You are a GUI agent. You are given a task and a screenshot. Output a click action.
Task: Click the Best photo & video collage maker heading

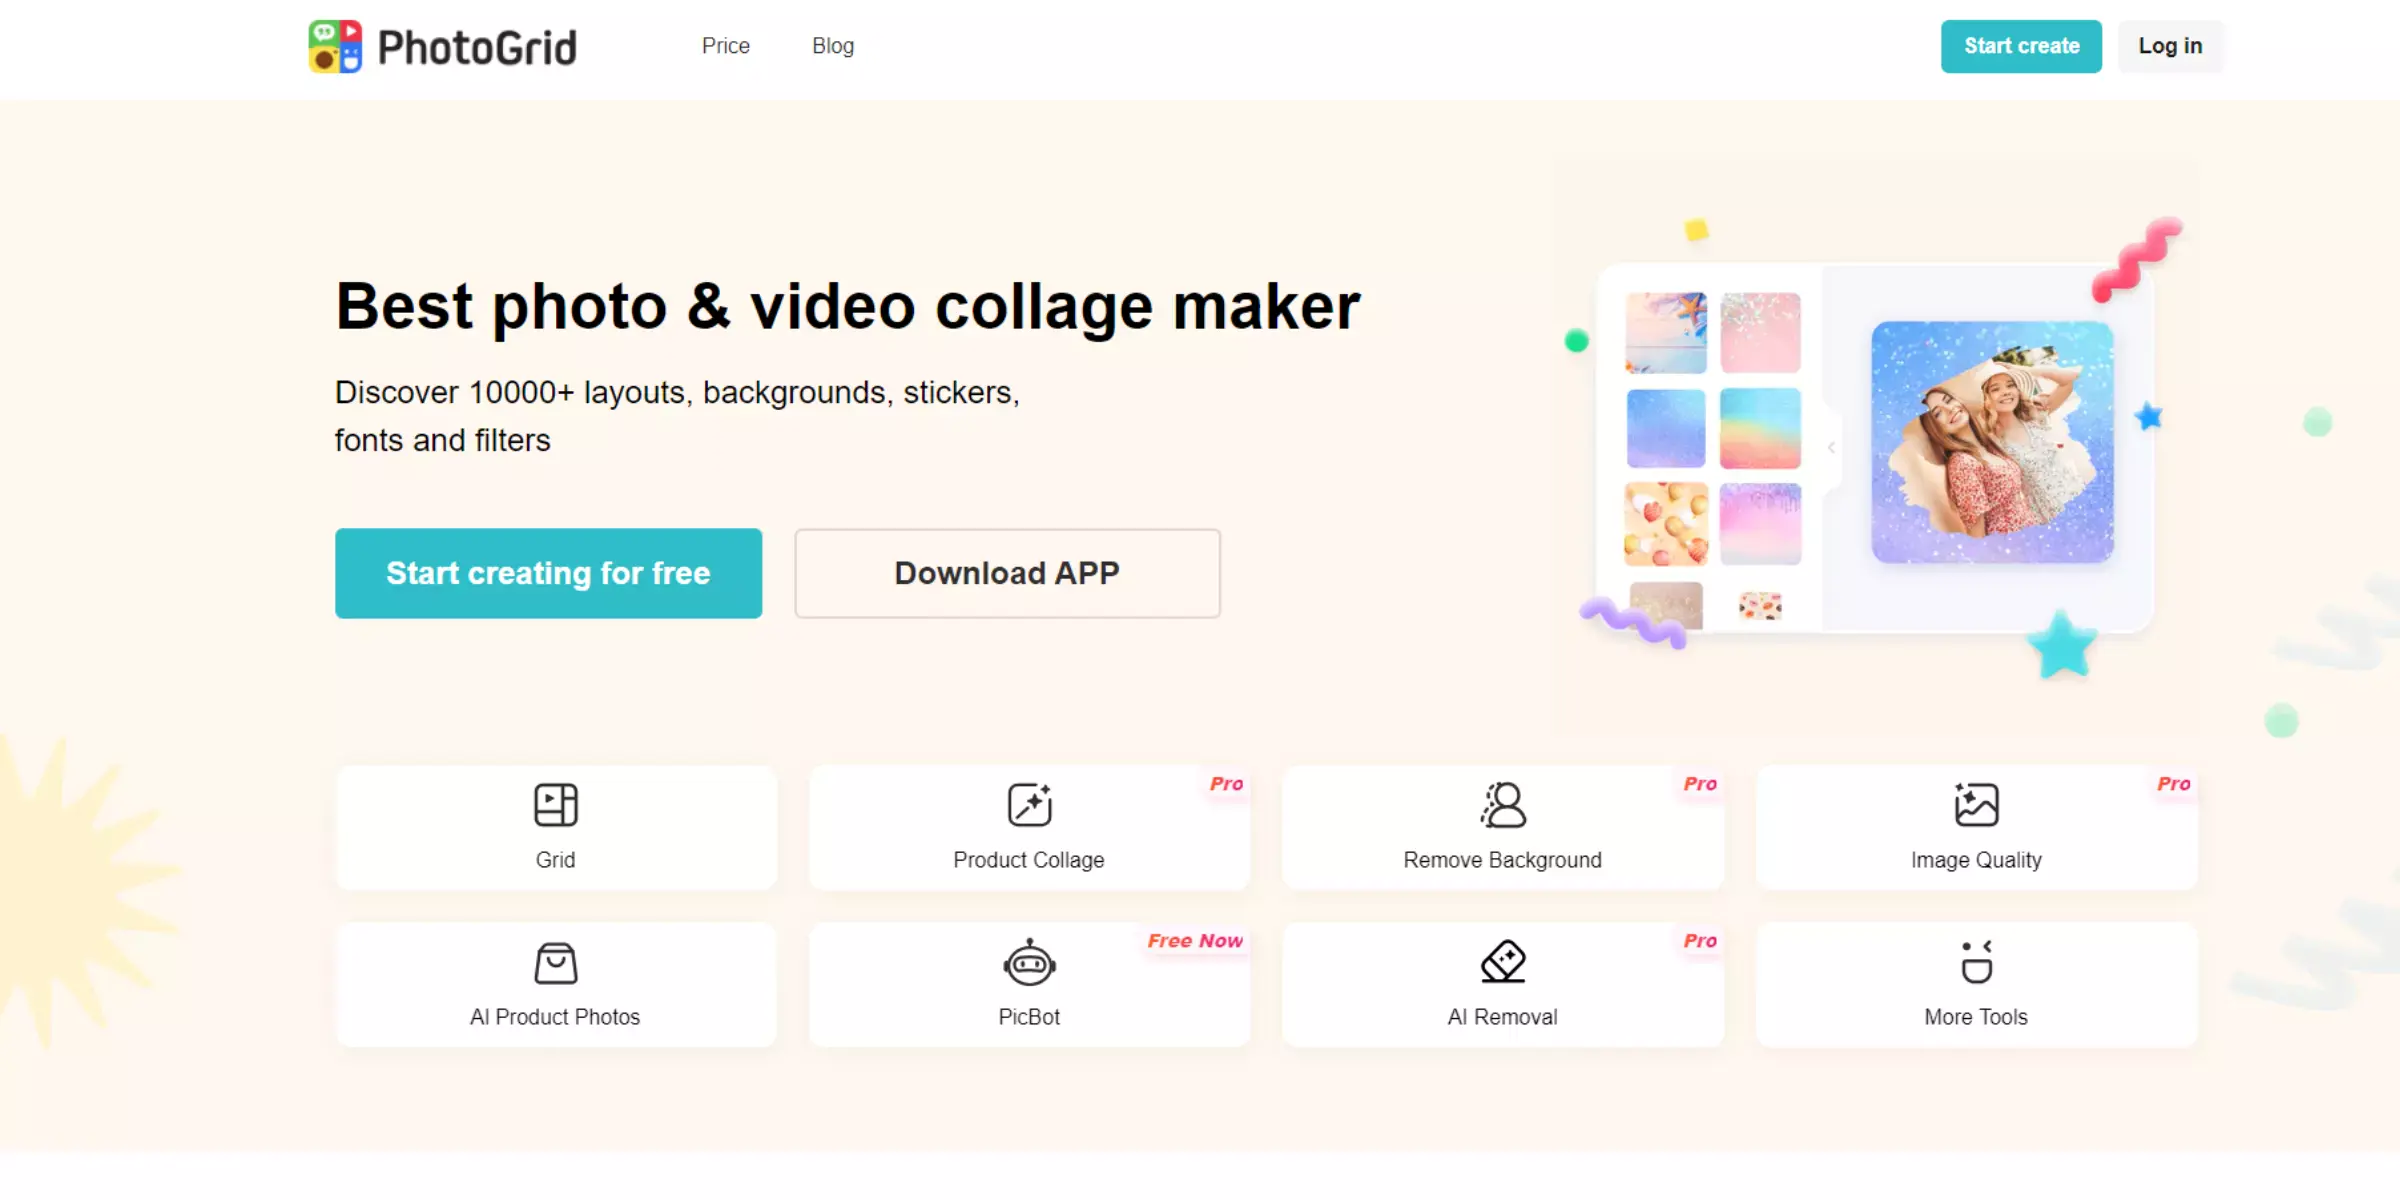(848, 306)
